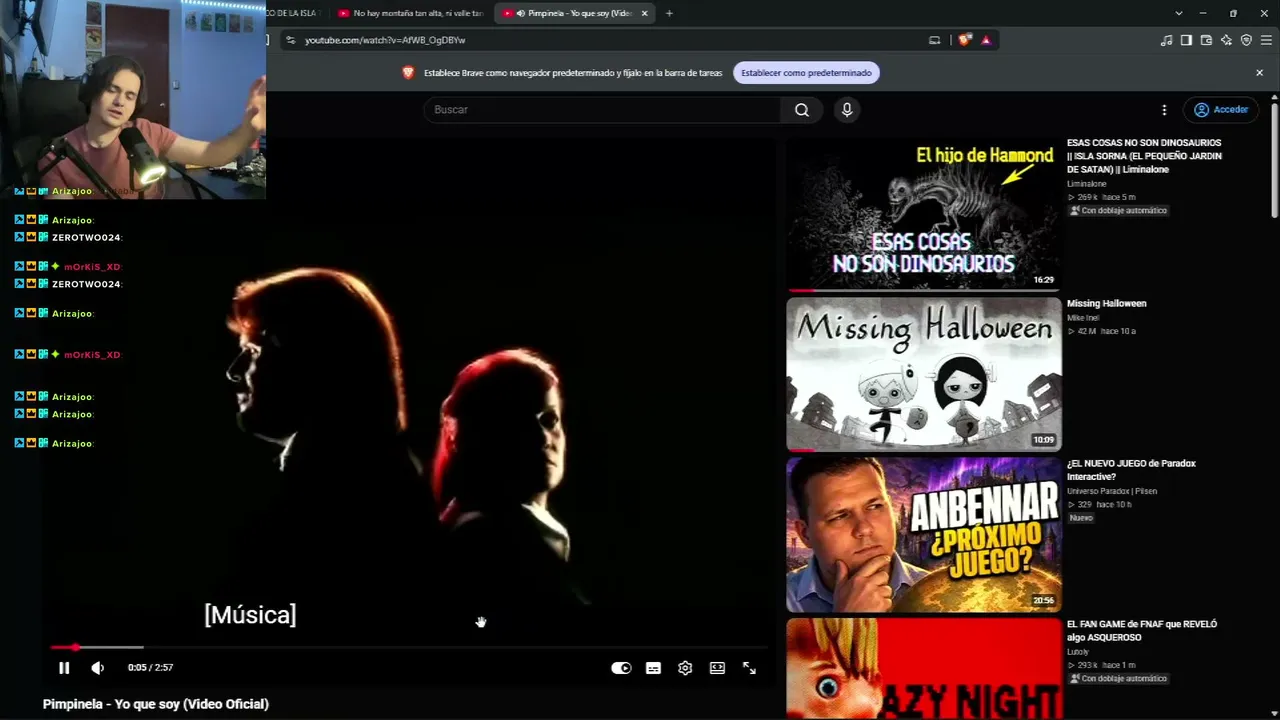Pause the Pimpinela video
1280x720 pixels.
pyautogui.click(x=63, y=668)
